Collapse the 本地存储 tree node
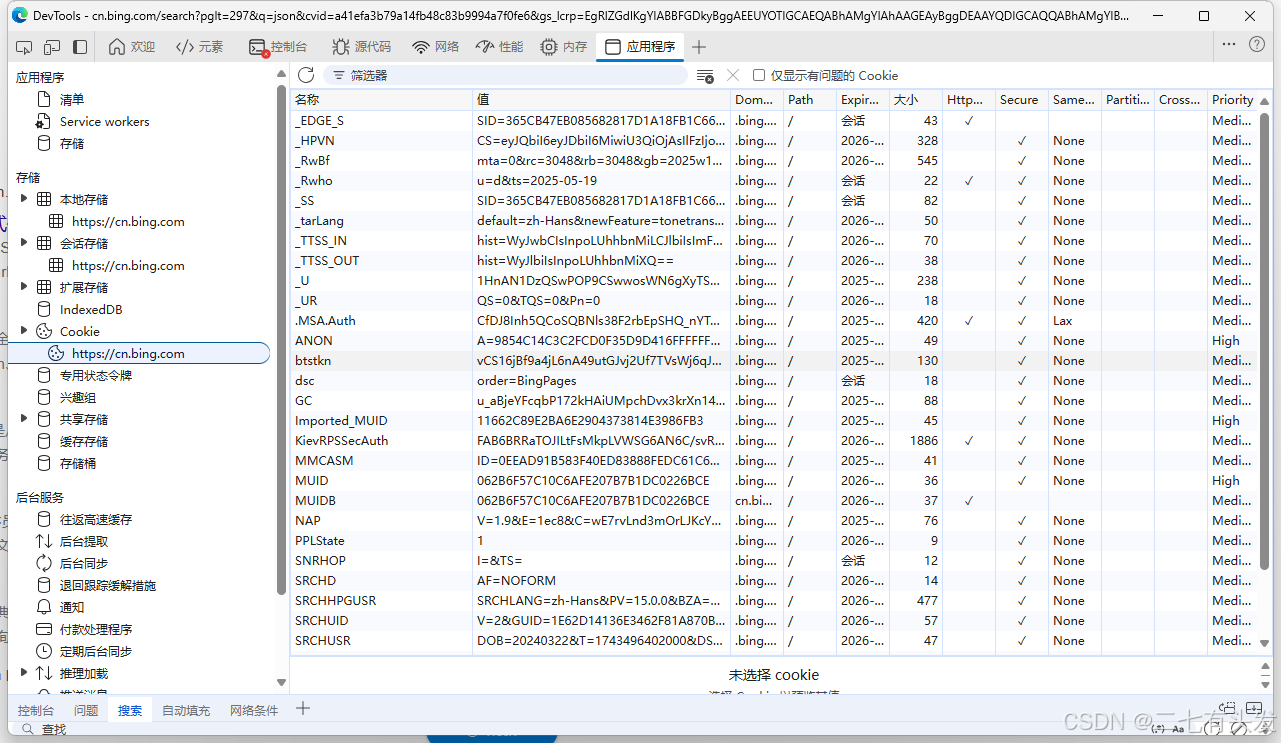Viewport: 1281px width, 743px height. click(x=24, y=199)
